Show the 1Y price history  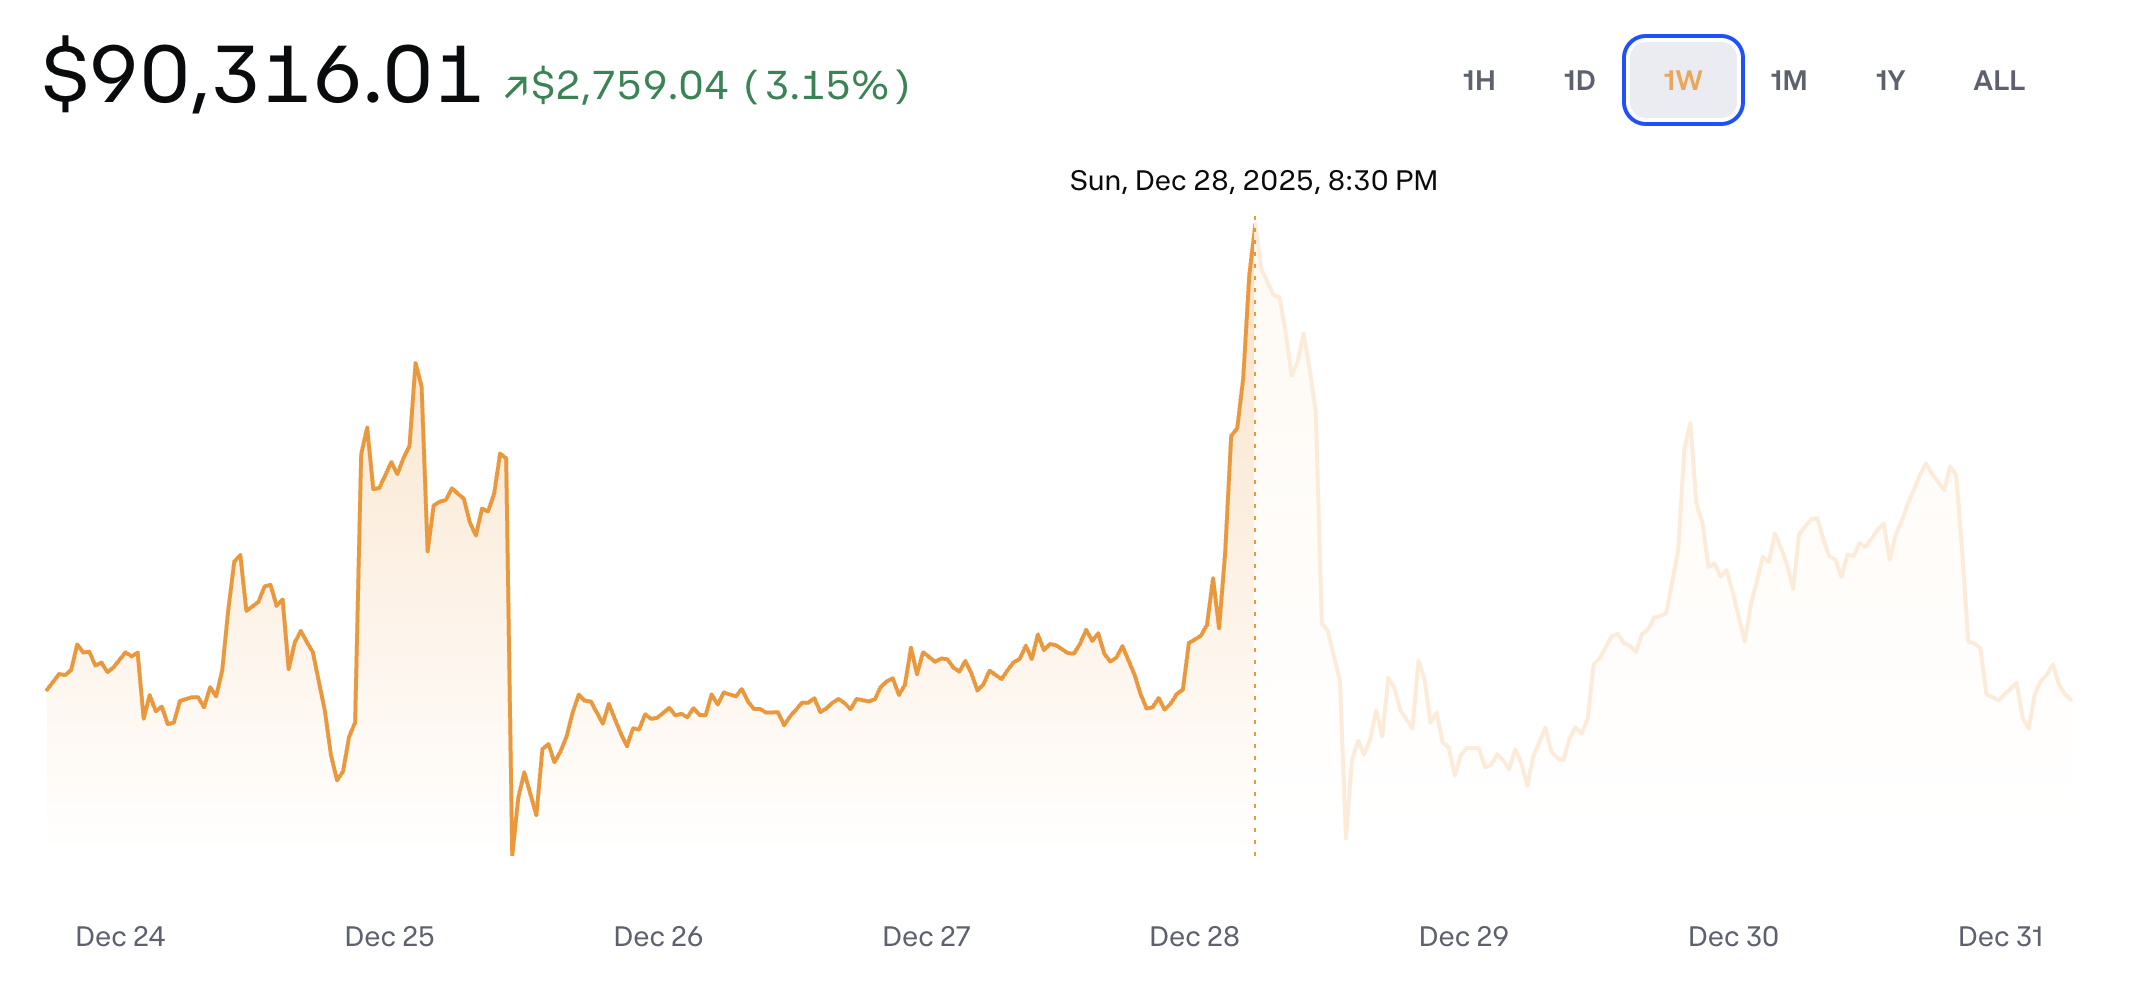point(1889,81)
